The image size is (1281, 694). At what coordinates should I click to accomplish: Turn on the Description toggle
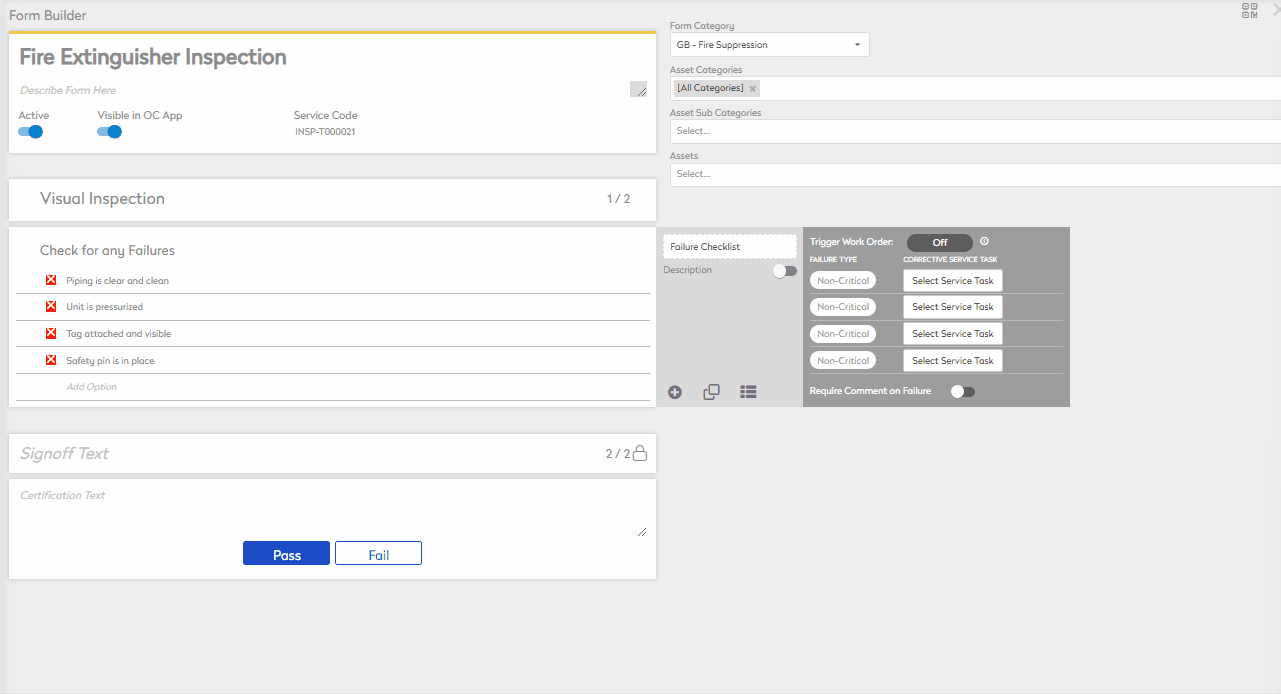pyautogui.click(x=785, y=270)
